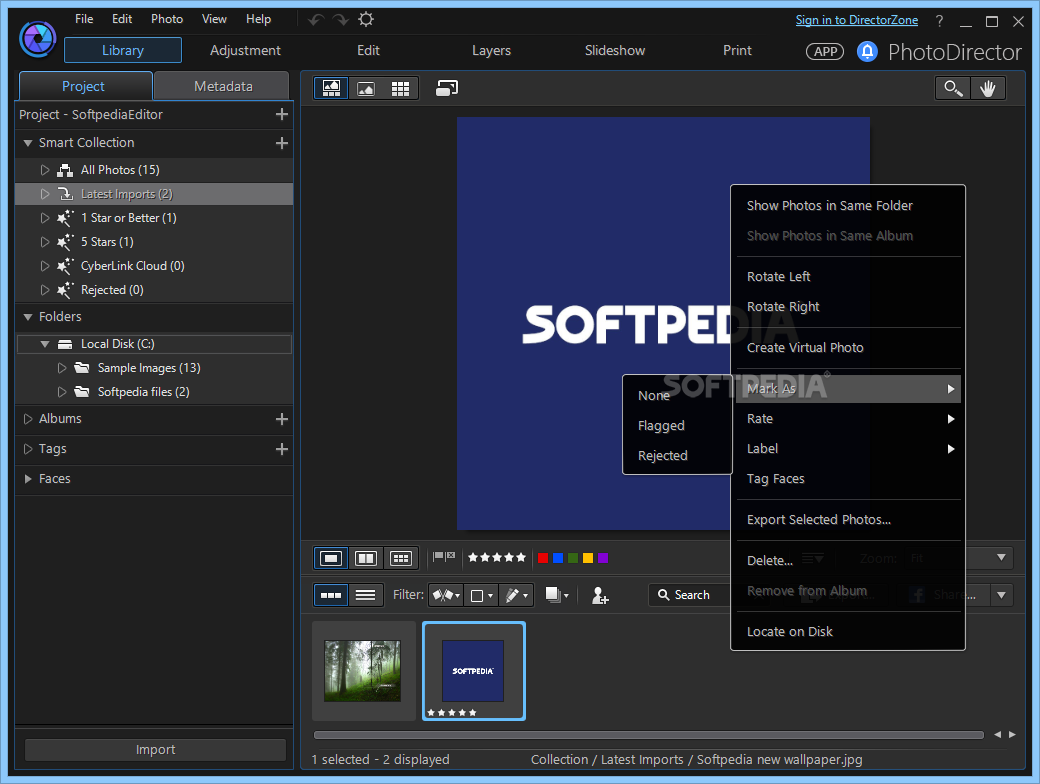Undo the last action arrow
Viewport: 1040px width, 784px height.
click(x=316, y=20)
